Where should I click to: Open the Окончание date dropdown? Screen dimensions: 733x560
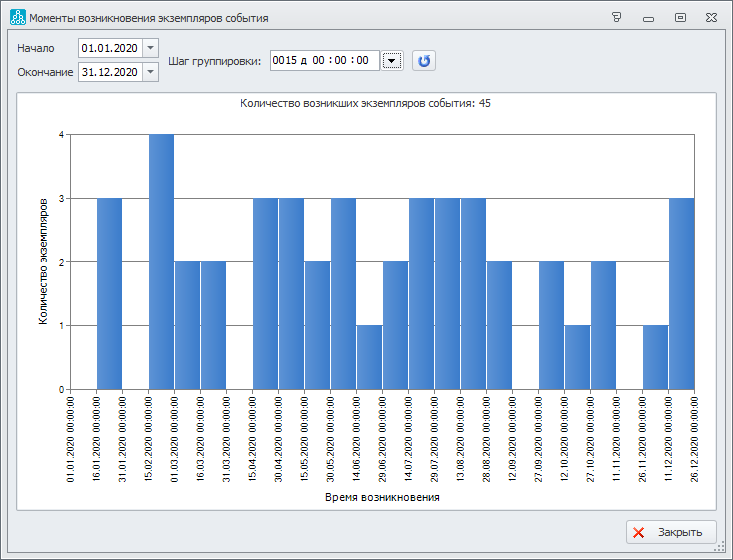(150, 72)
